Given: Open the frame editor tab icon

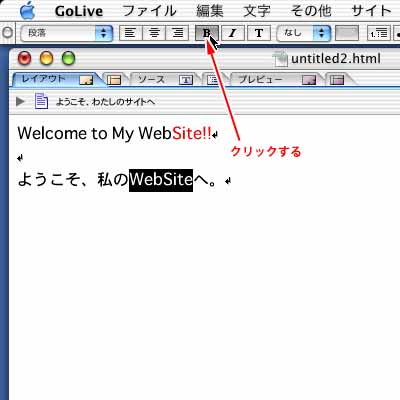Looking at the screenshot, I should pyautogui.click(x=114, y=80).
